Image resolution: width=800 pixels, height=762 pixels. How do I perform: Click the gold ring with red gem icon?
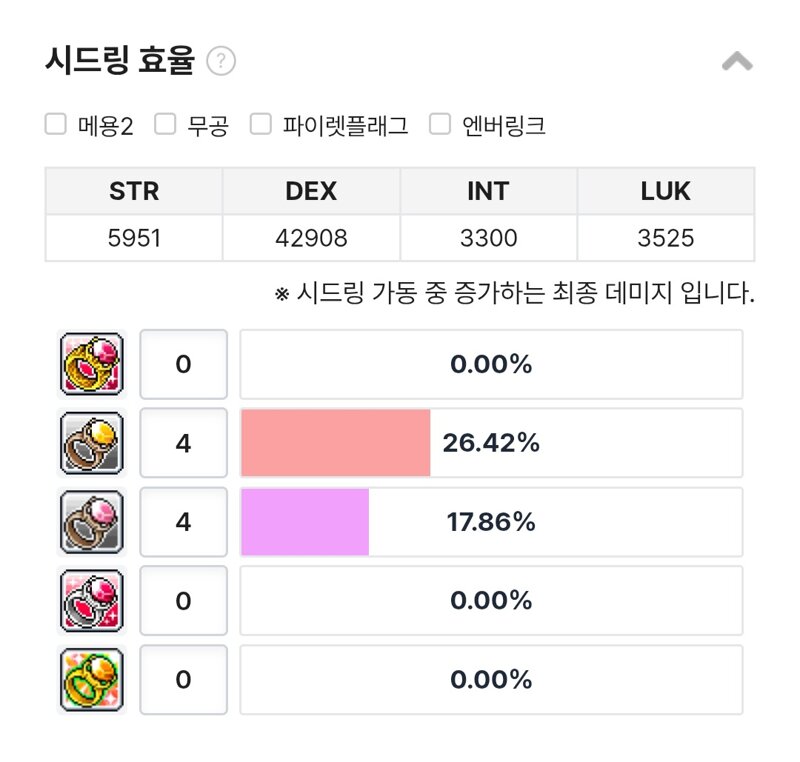[92, 364]
